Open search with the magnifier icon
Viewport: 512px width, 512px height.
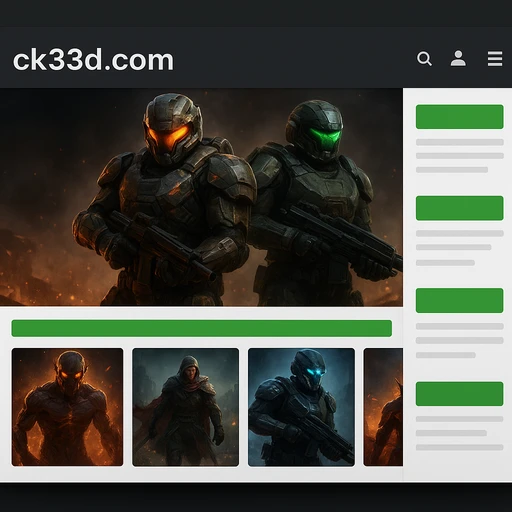[x=424, y=59]
